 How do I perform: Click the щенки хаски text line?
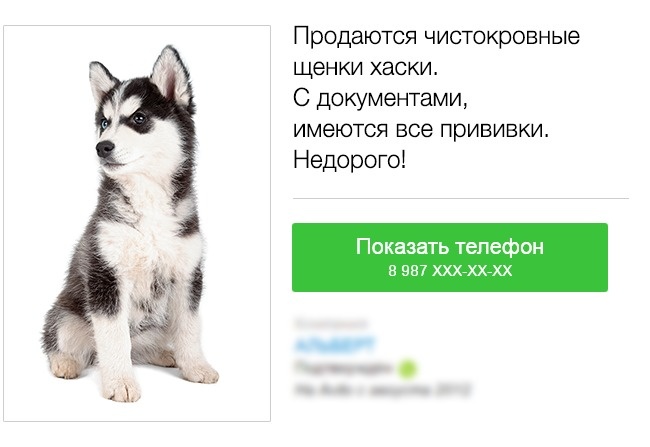(366, 67)
